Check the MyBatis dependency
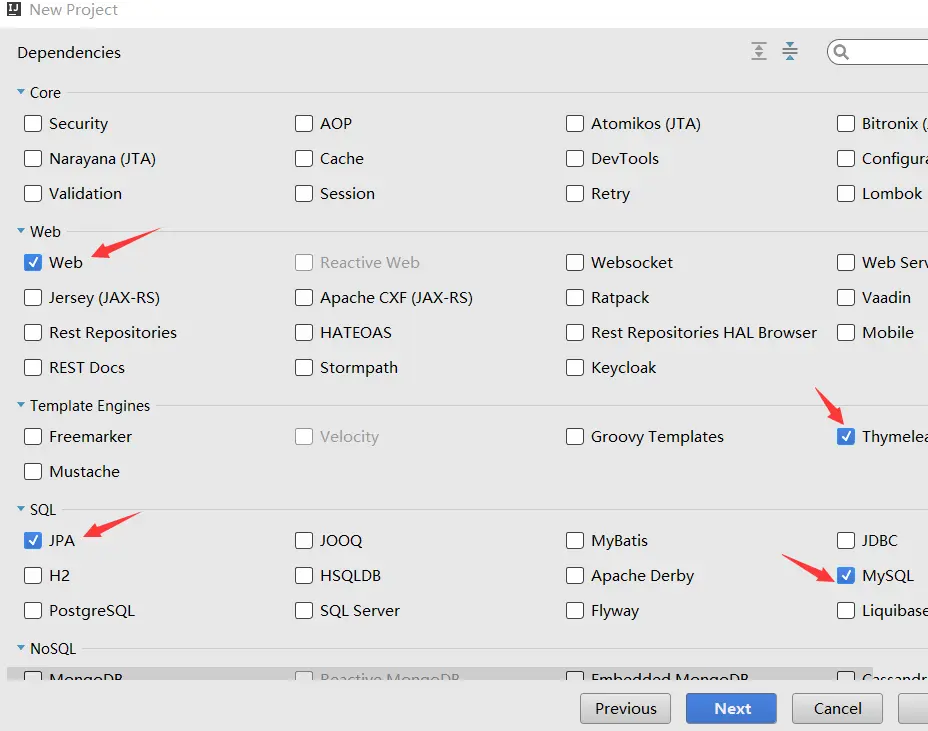Screen dimensions: 928x731 pyautogui.click(x=575, y=540)
